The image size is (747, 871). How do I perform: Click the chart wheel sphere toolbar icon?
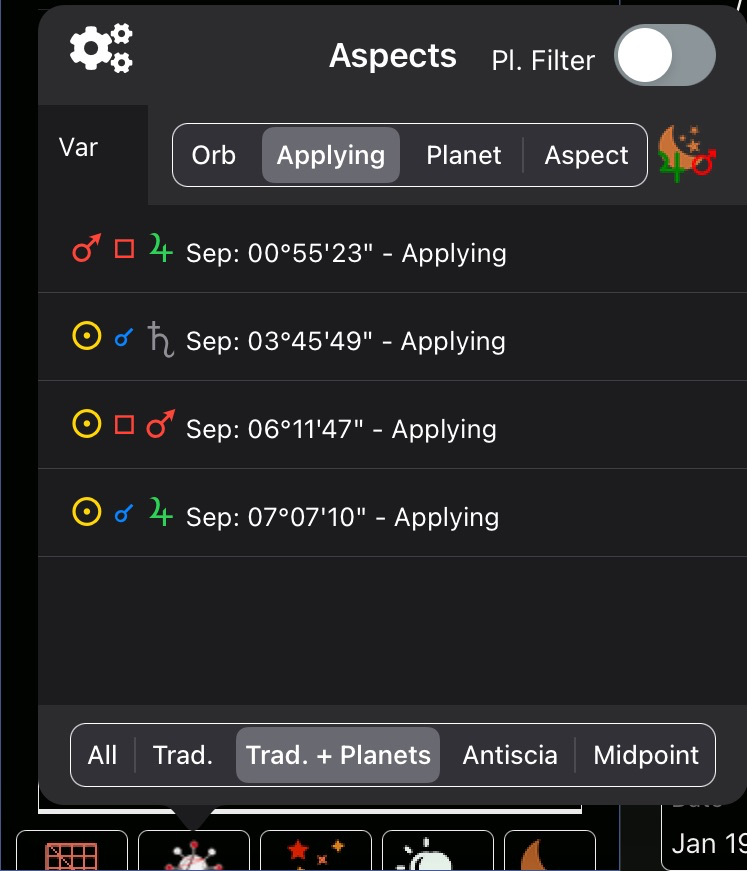194,854
